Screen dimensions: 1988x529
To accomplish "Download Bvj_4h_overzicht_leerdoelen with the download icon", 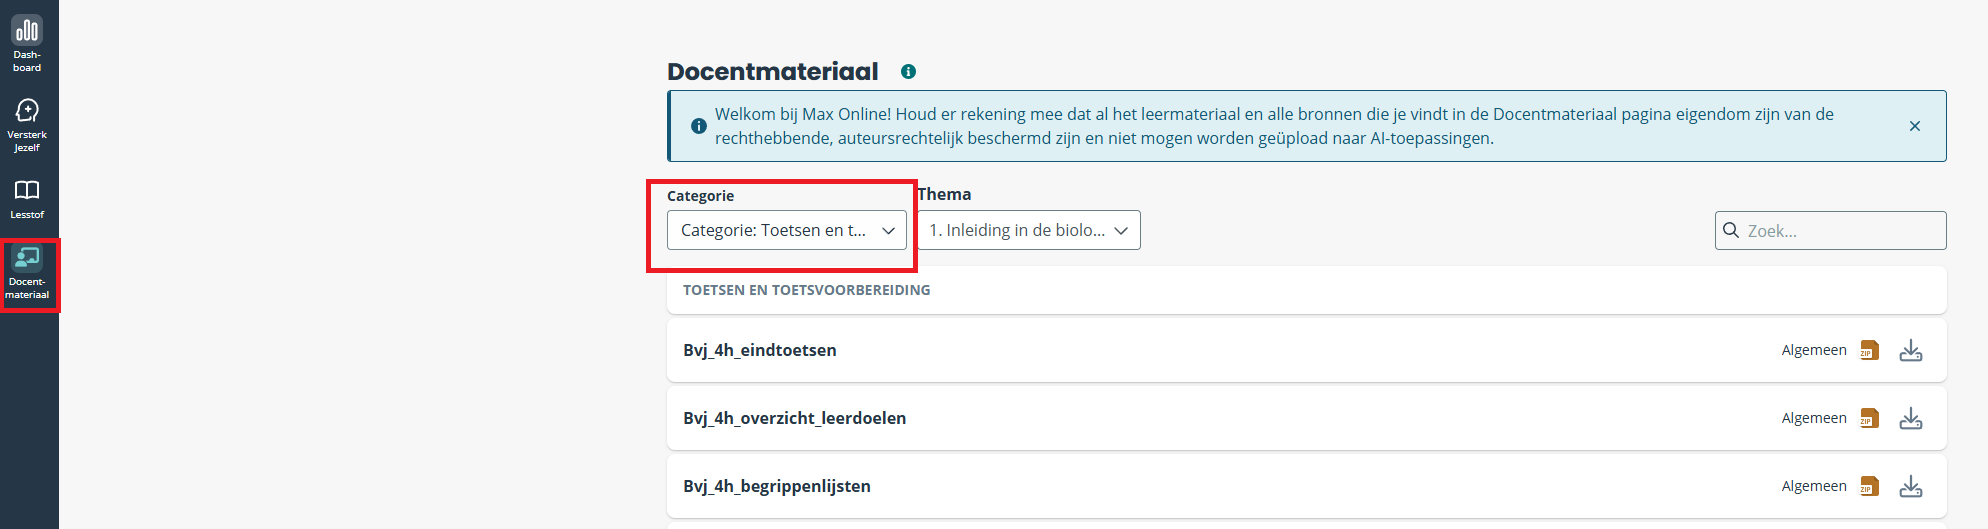I will (1910, 418).
